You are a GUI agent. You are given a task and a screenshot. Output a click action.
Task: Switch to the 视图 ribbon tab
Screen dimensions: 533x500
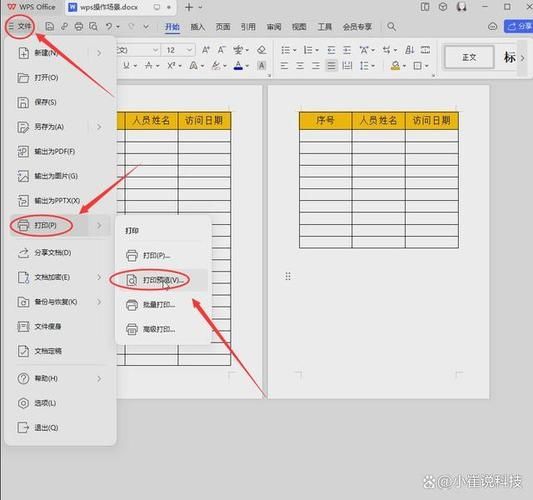(299, 27)
